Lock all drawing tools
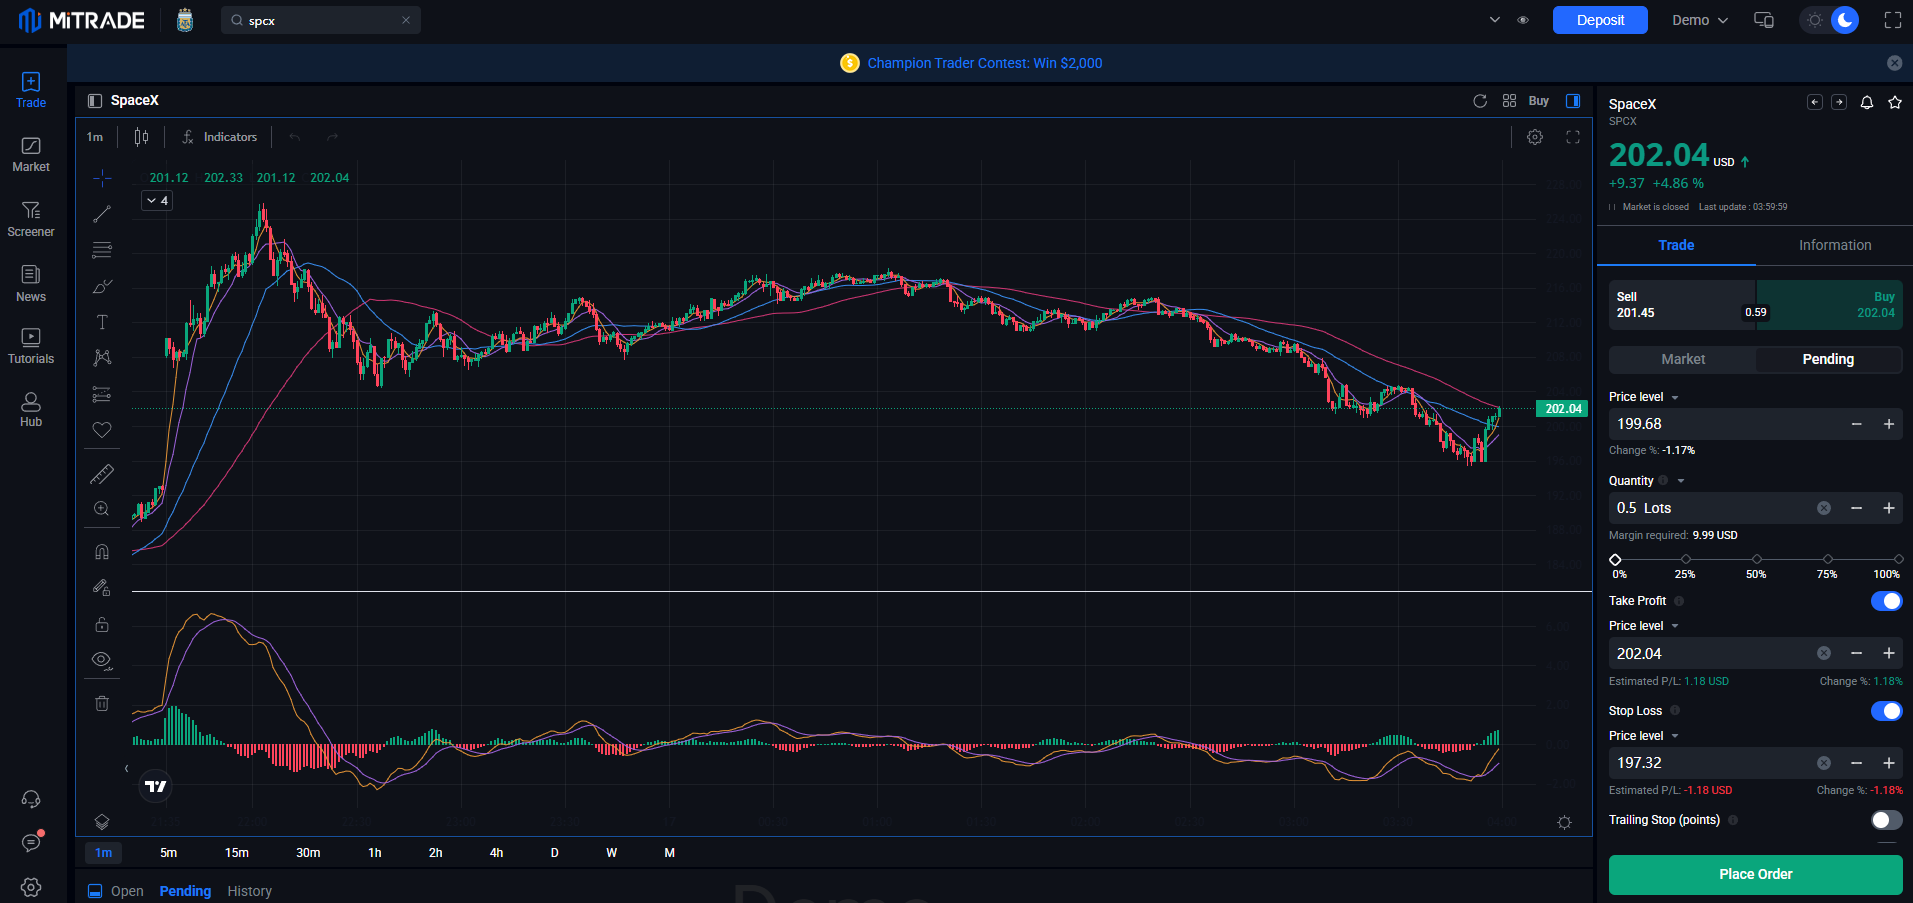Image resolution: width=1913 pixels, height=903 pixels. (102, 624)
